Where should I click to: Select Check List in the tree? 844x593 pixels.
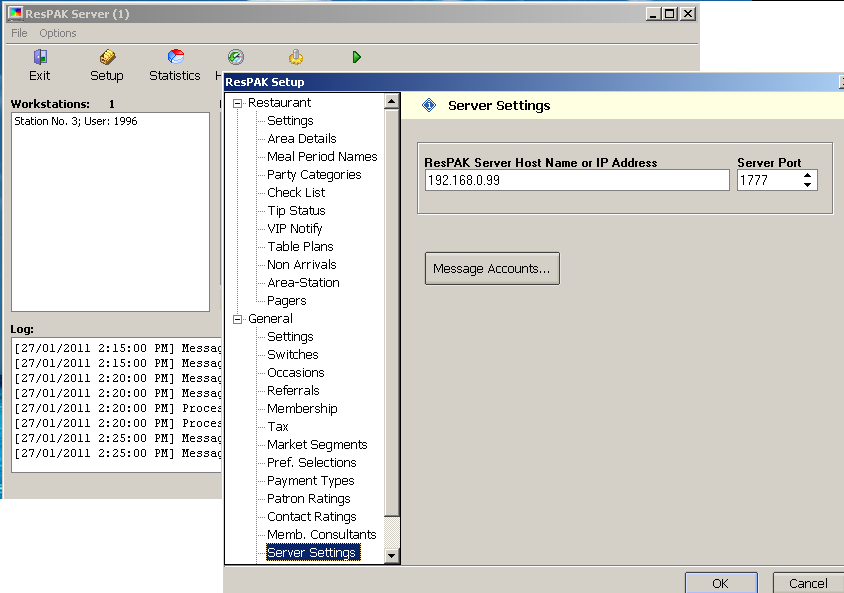pos(296,193)
